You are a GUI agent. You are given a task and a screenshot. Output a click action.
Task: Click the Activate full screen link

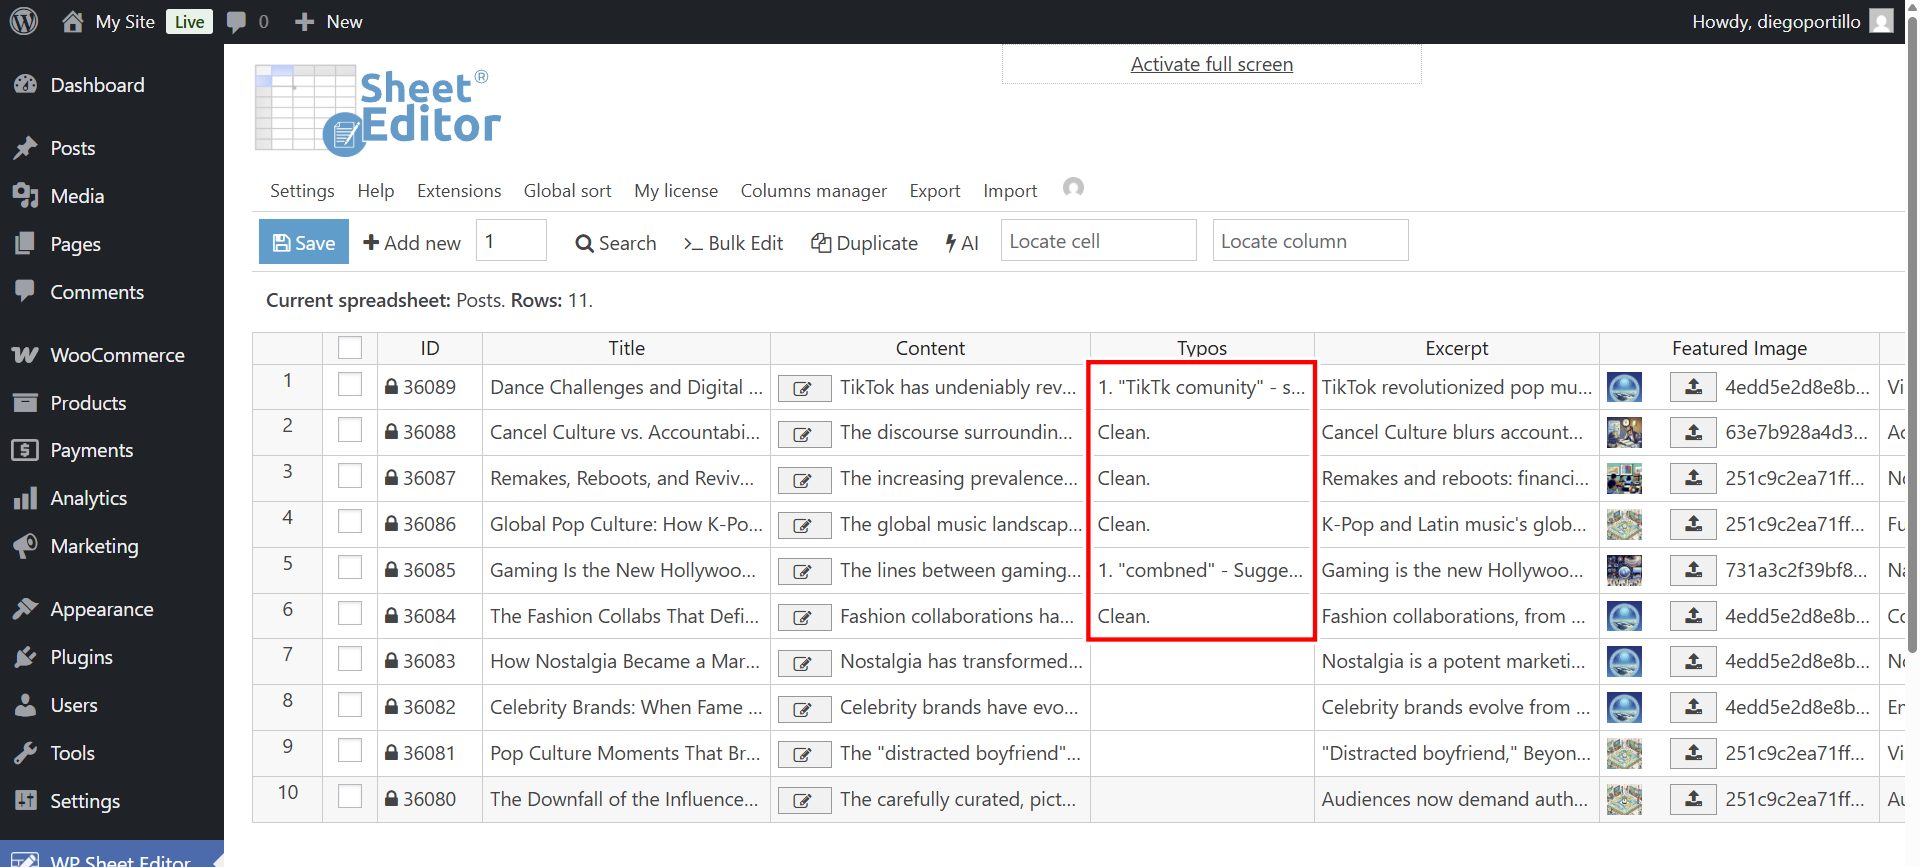click(x=1211, y=65)
